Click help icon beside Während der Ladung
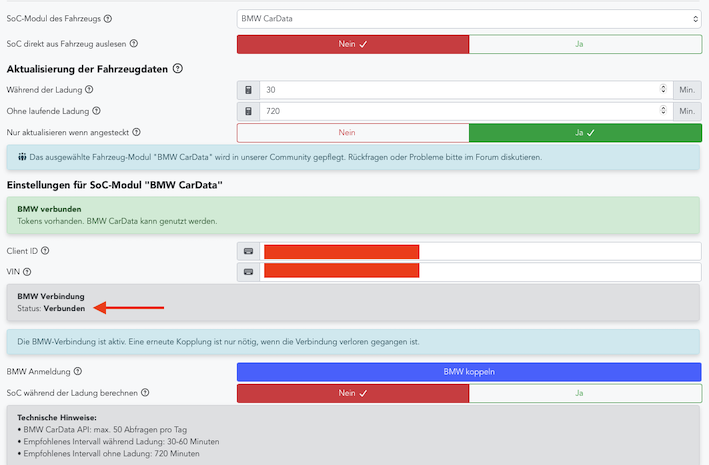 (x=89, y=90)
